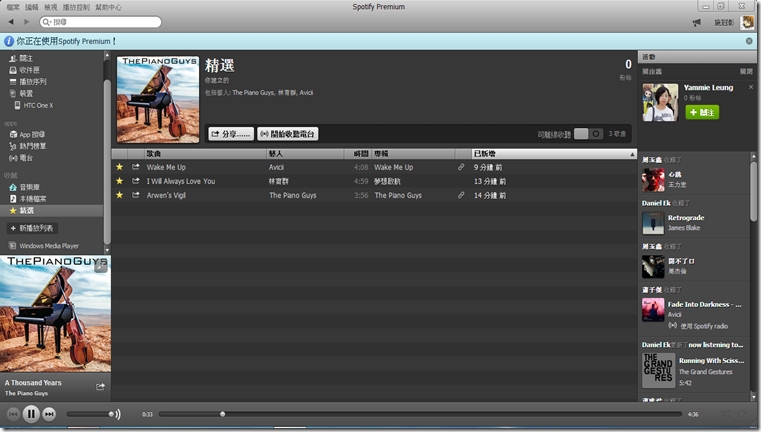The image size is (761, 432).
Task: Dismiss the Spotify Premium info banner
Action: (x=749, y=41)
